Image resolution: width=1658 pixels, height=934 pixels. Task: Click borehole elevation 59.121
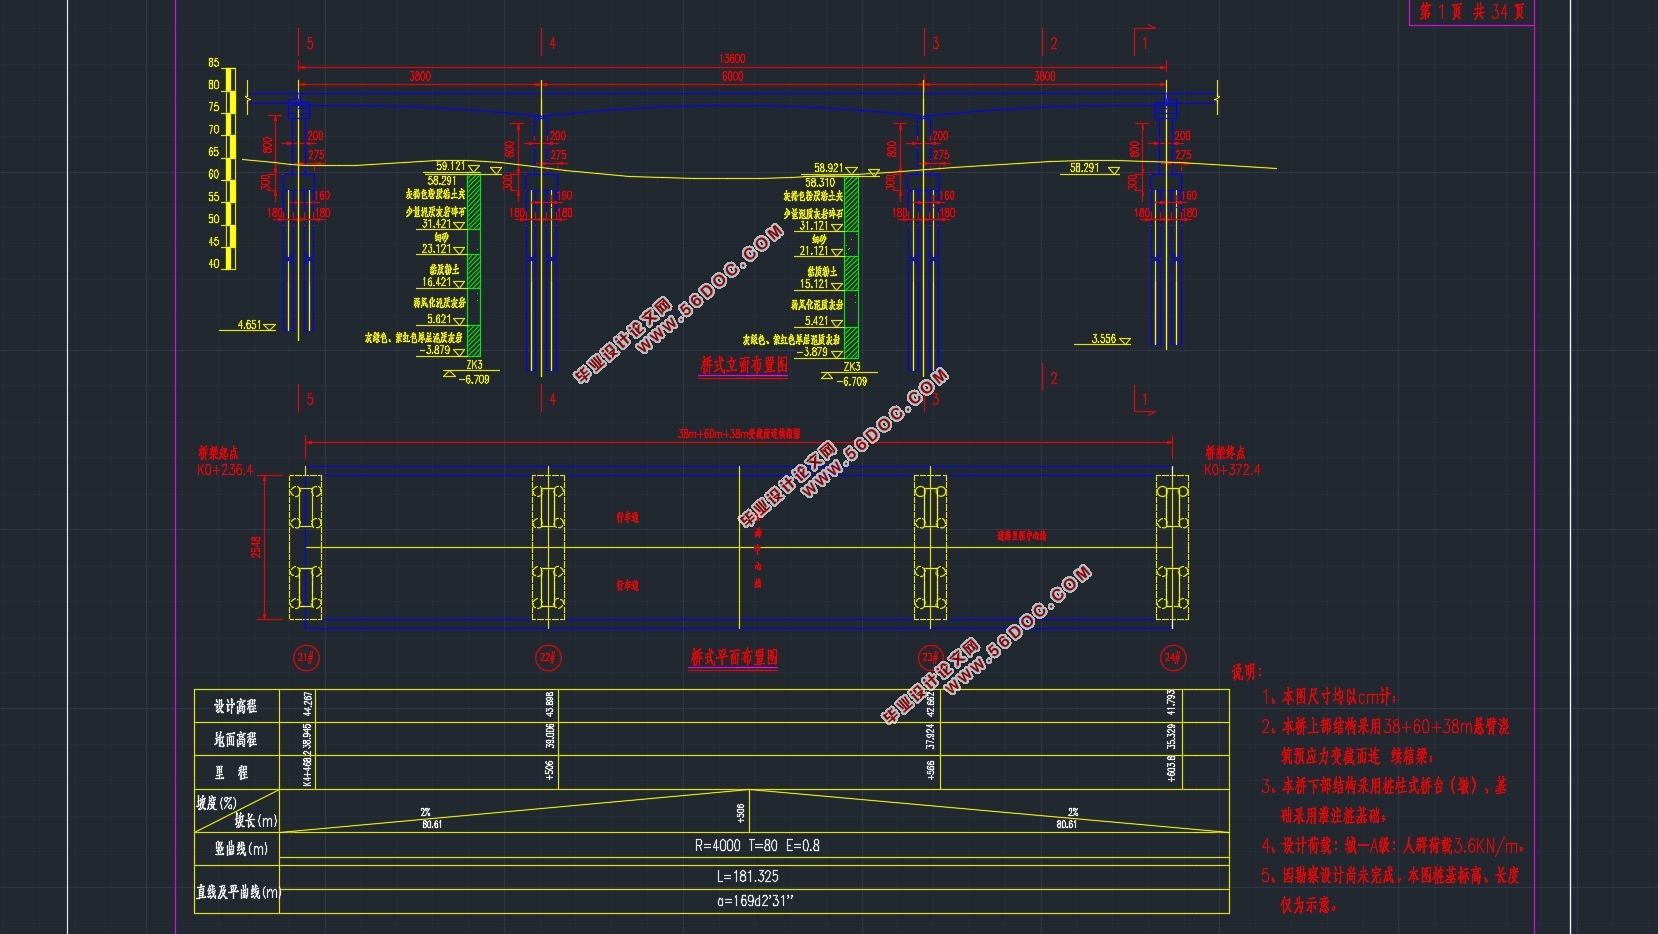[450, 166]
